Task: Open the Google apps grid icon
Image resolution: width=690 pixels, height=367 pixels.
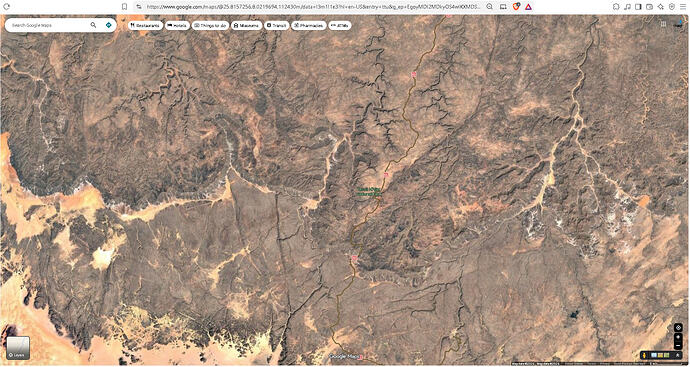Action: tap(663, 24)
